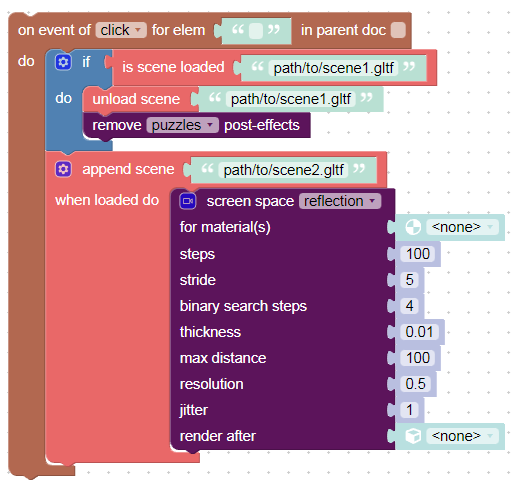Image resolution: width=513 pixels, height=483 pixels.
Task: Open the gear icon on append scene block
Action: pos(63,169)
